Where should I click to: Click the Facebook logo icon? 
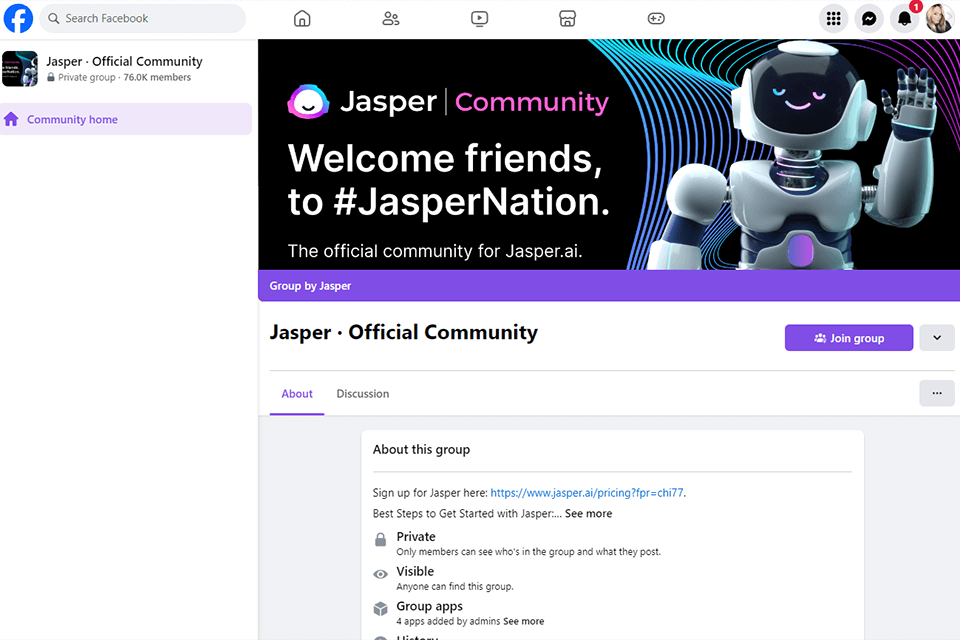18,18
